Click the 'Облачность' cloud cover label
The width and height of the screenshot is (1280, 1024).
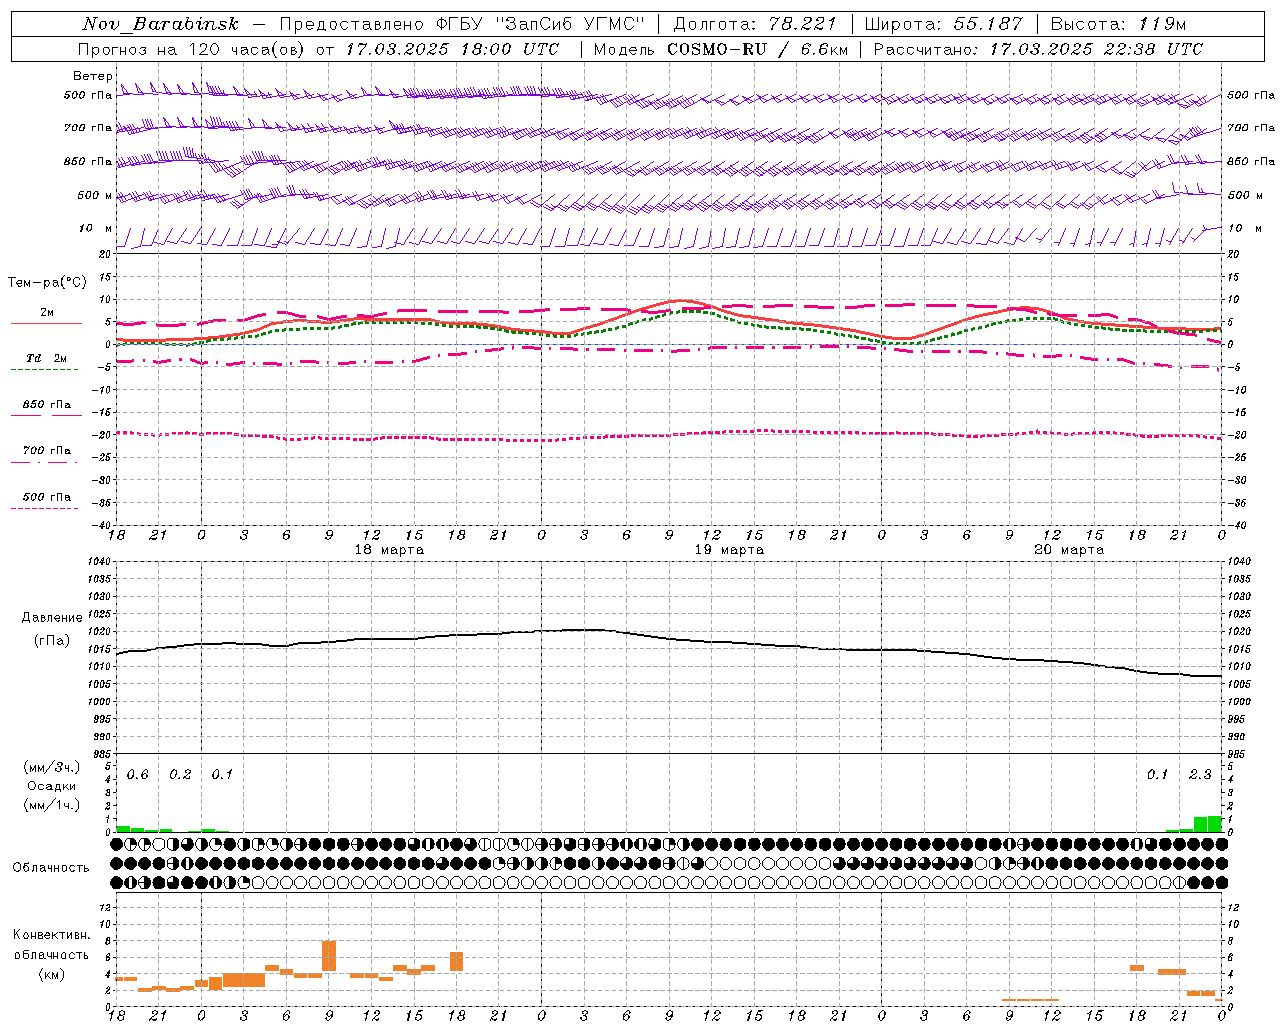pyautogui.click(x=51, y=868)
